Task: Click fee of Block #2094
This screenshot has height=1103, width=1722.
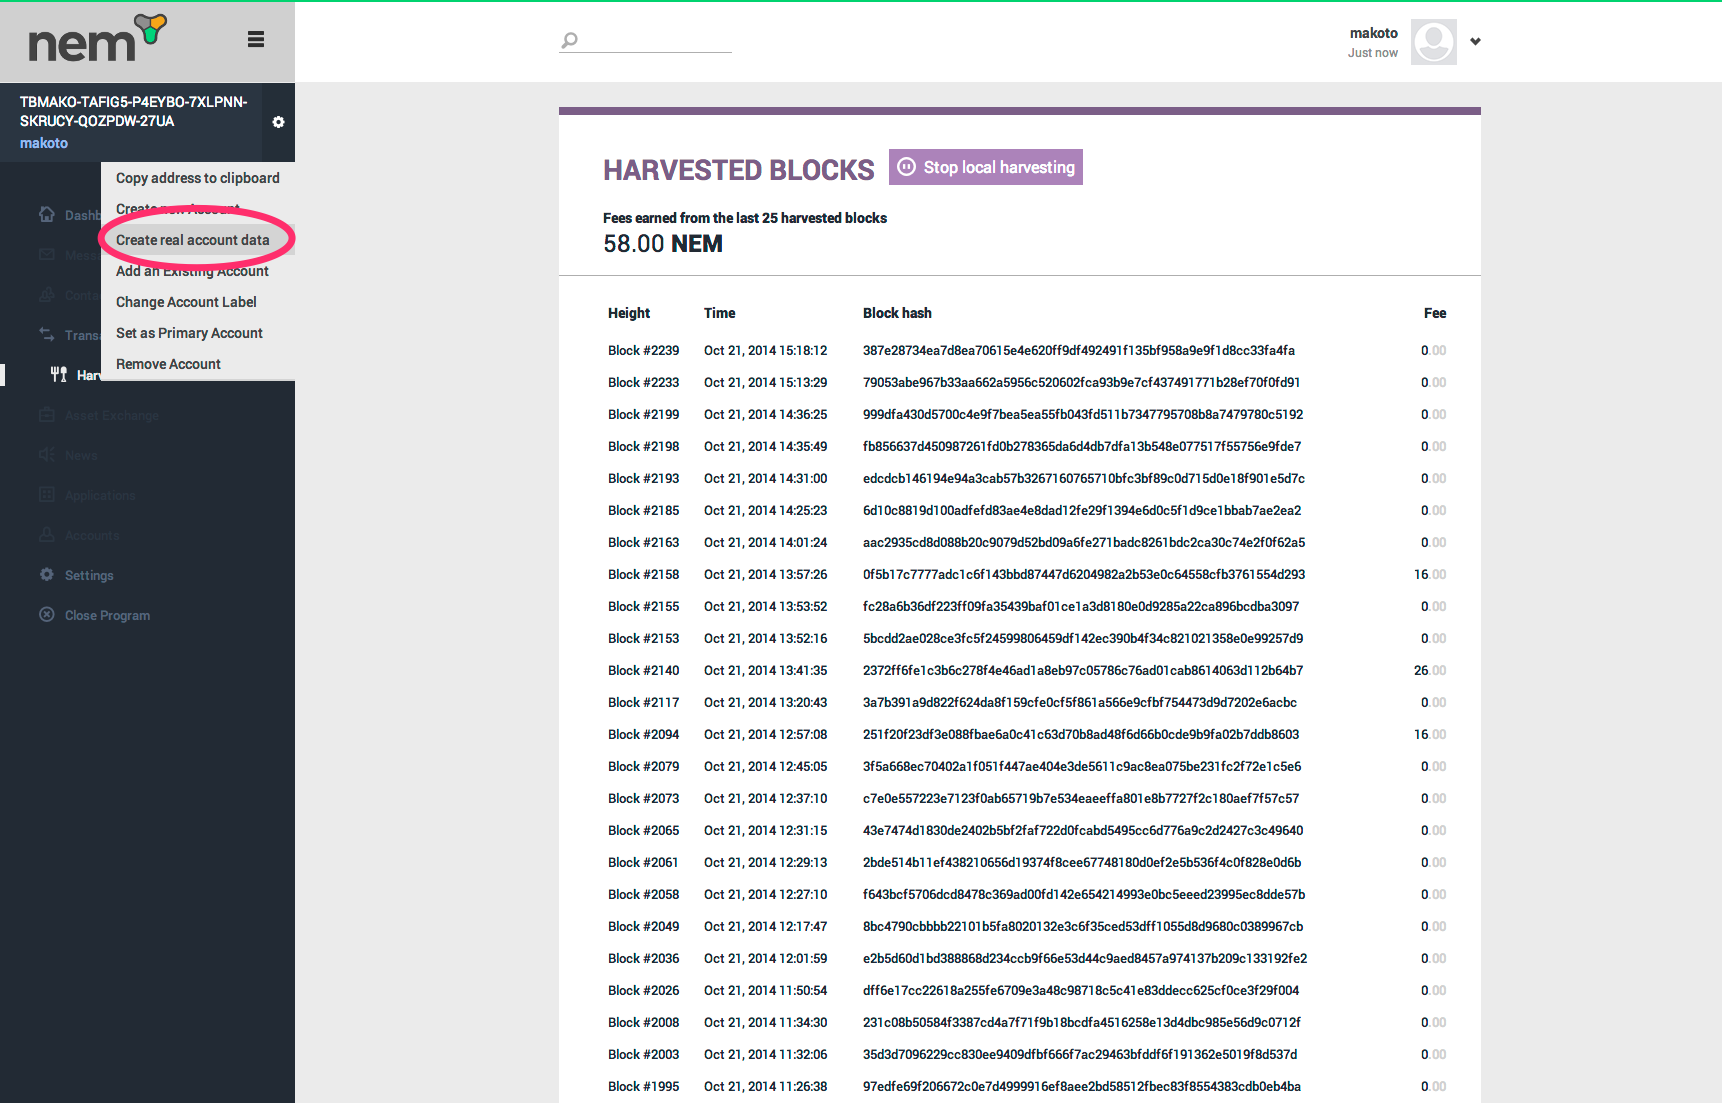Action: pos(1430,734)
